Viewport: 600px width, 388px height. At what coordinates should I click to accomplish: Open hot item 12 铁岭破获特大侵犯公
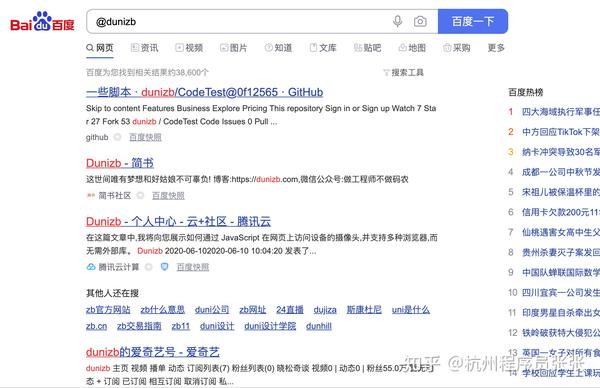(561, 333)
